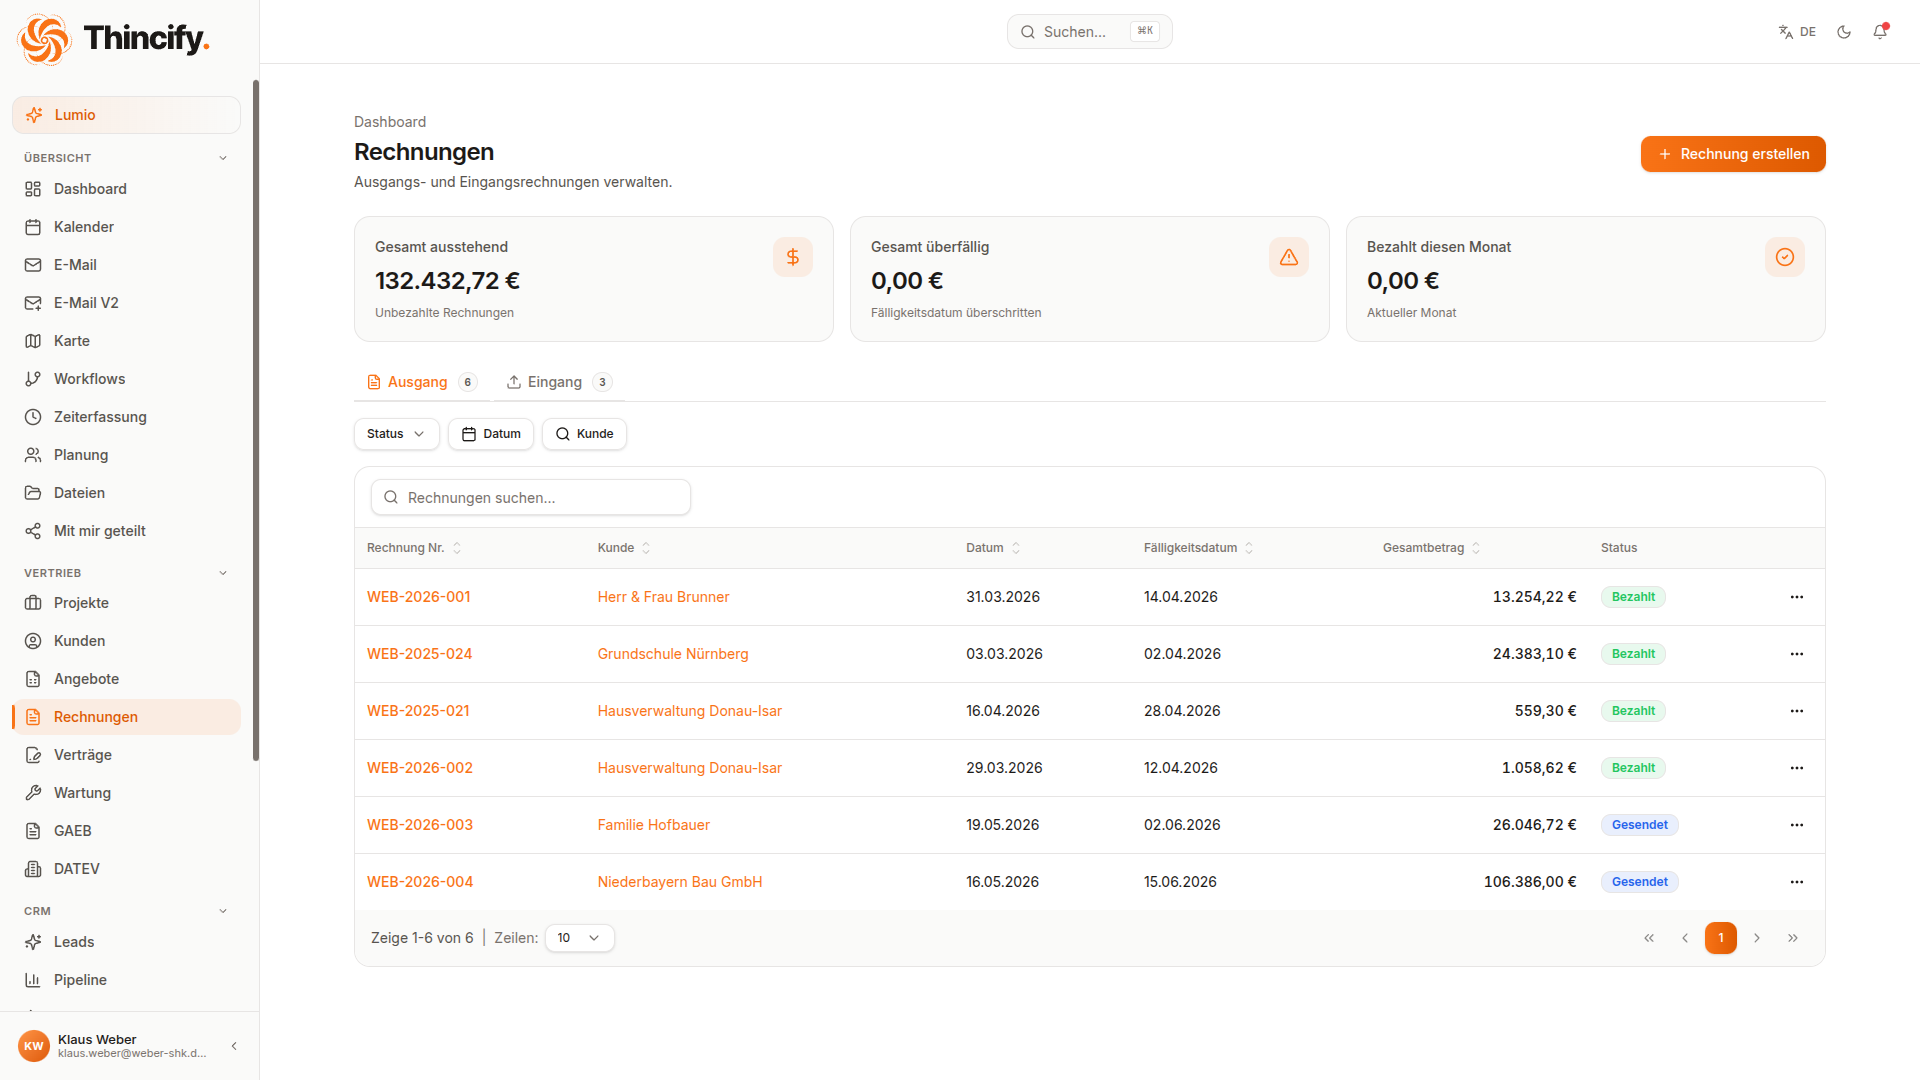This screenshot has width=1920, height=1080.
Task: Open the Datum filter
Action: point(491,434)
